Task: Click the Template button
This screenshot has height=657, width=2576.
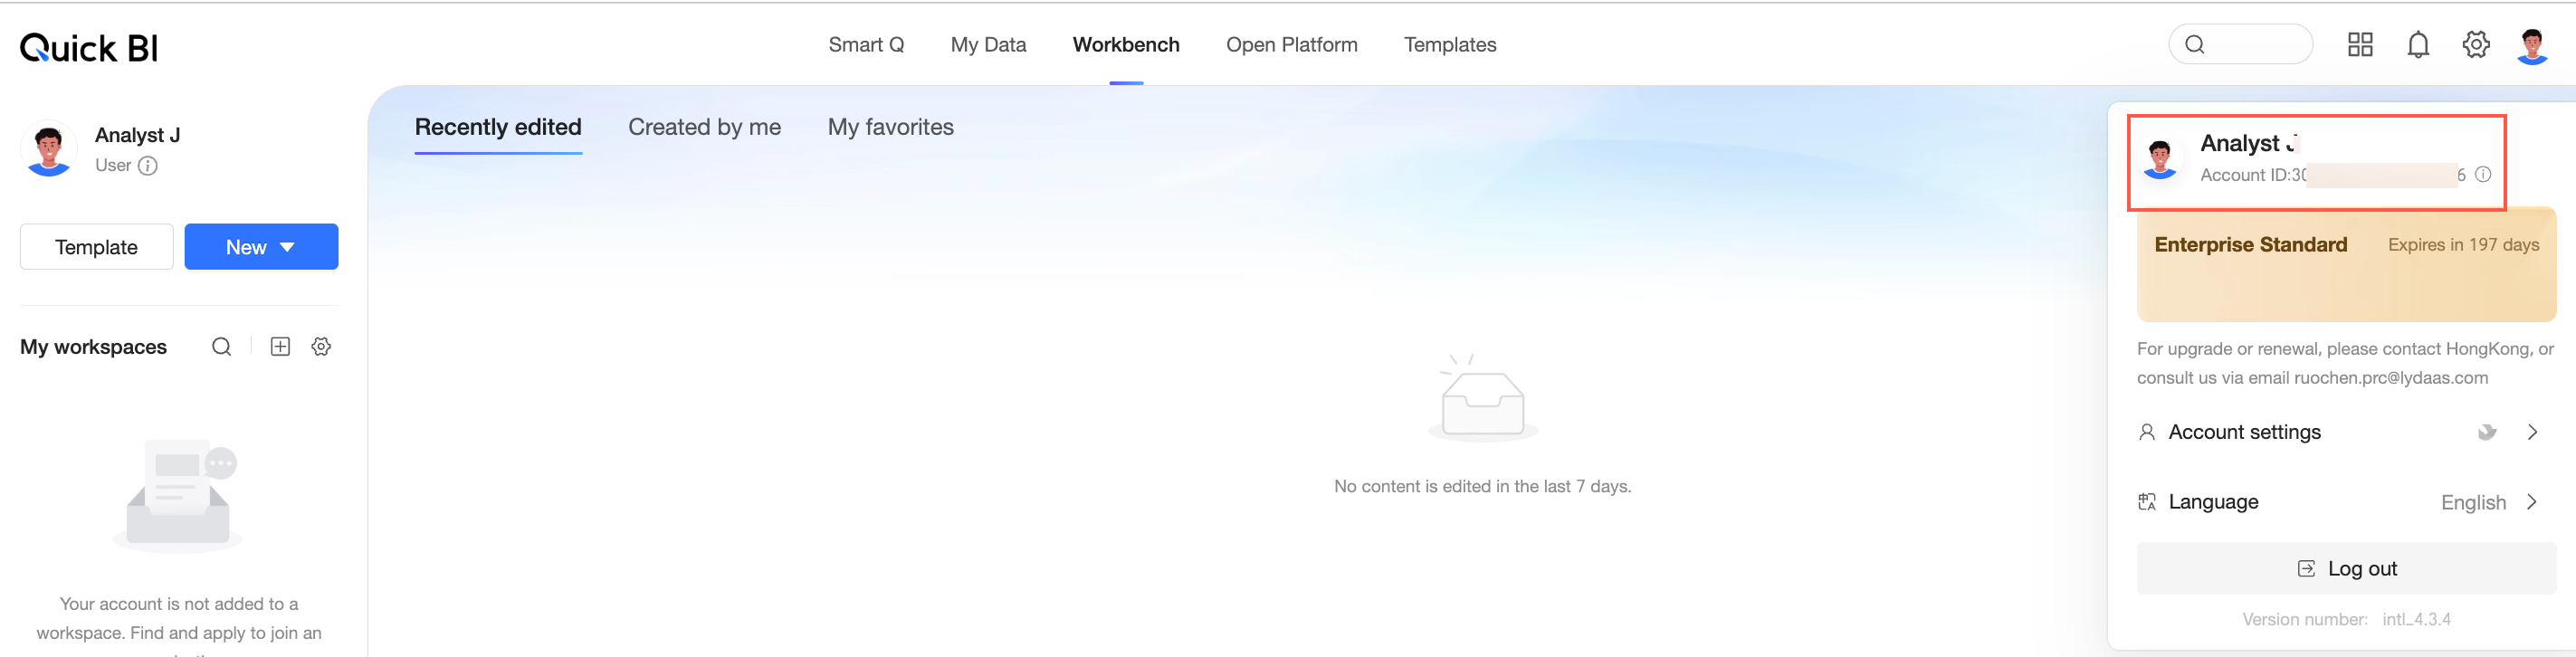Action: pos(96,247)
